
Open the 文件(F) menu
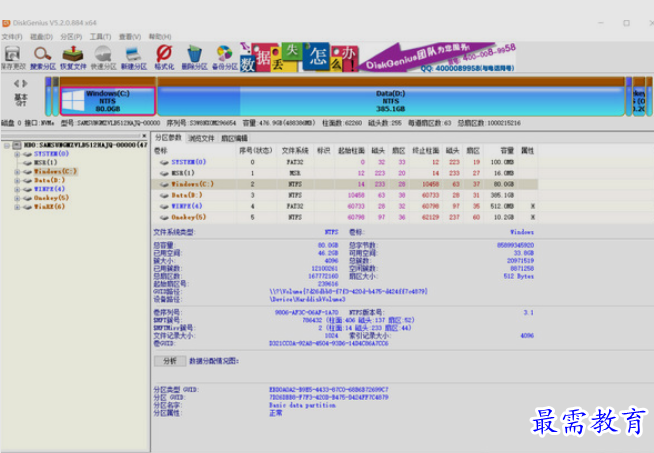12,37
